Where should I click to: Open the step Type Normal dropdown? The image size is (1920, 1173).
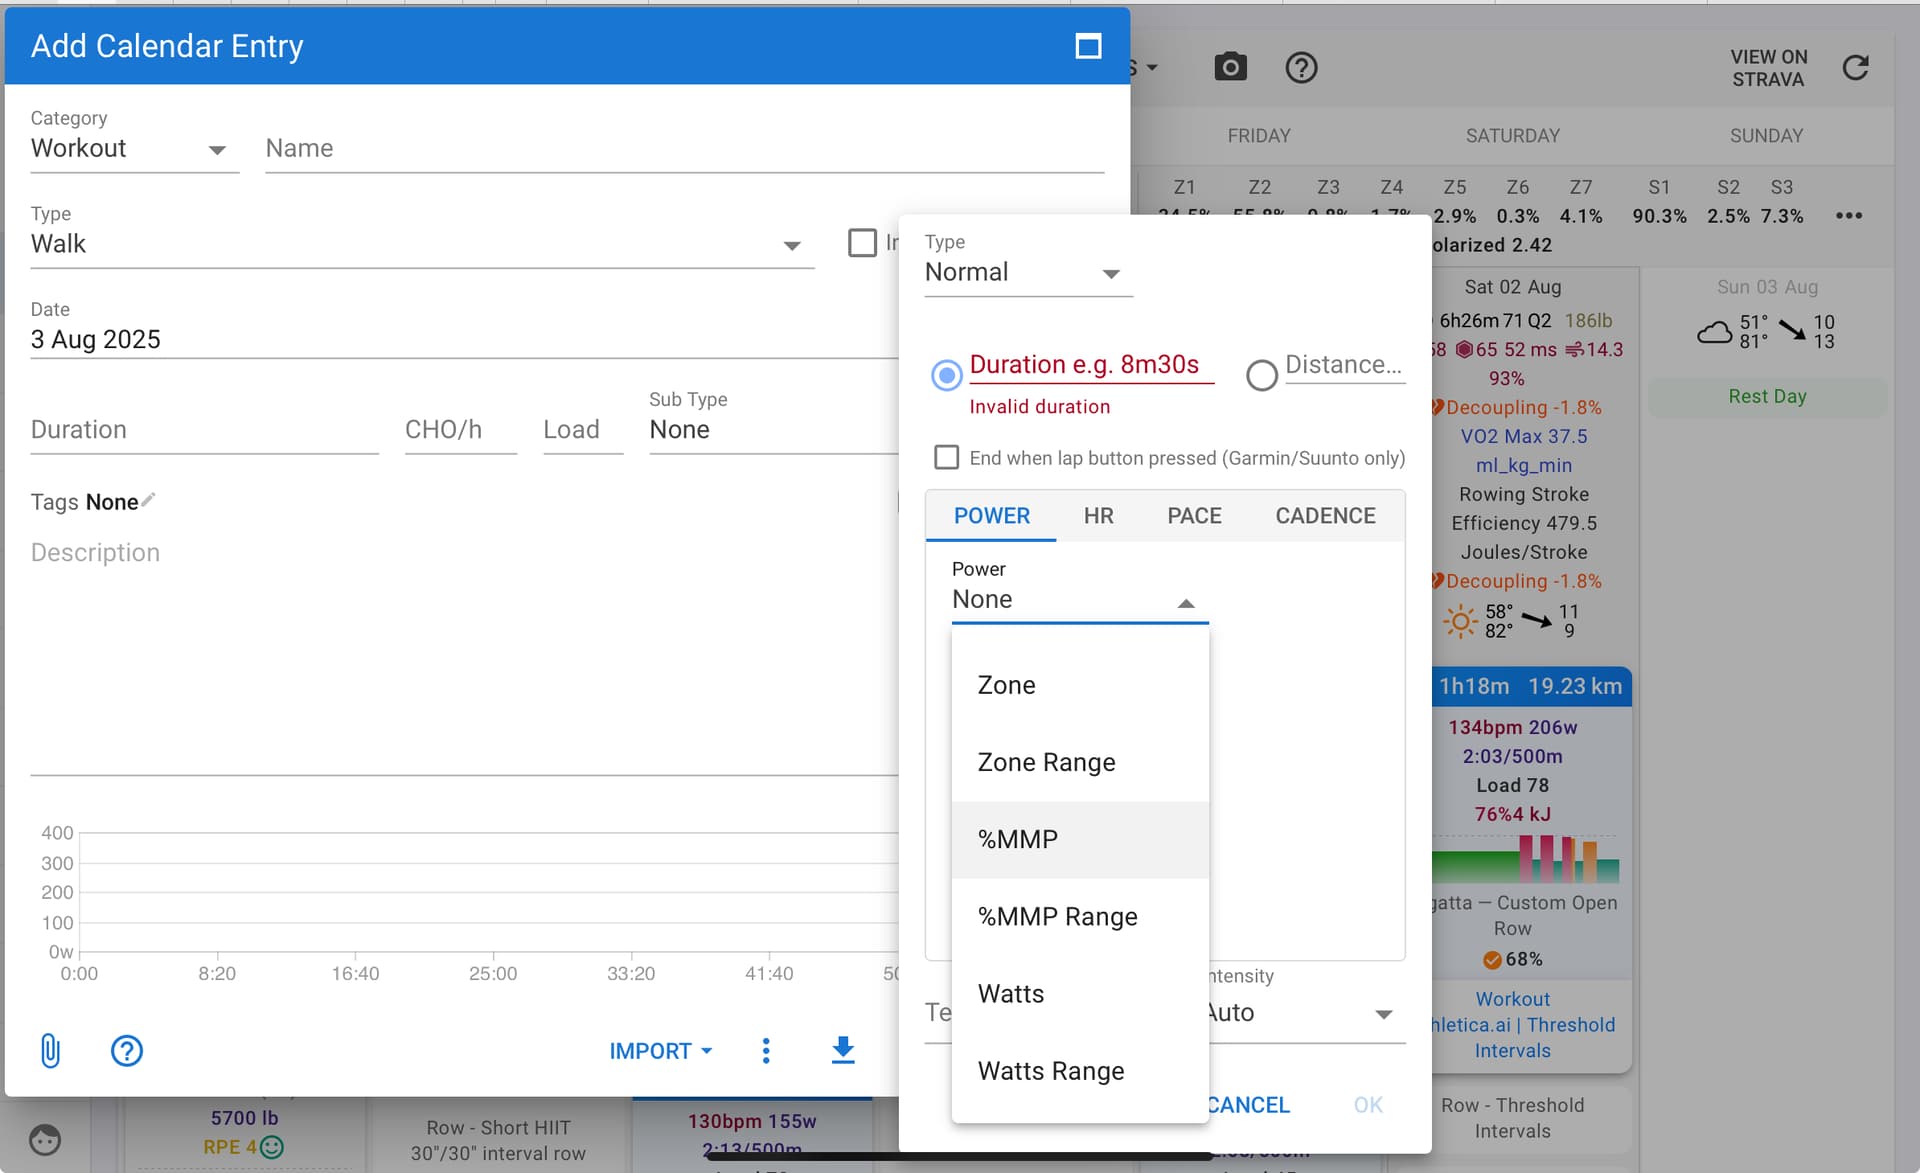point(1028,272)
